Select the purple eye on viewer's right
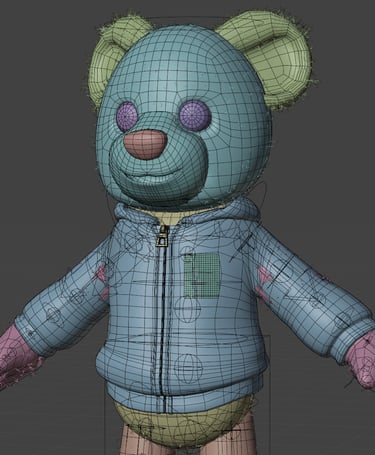The image size is (375, 455). [x=195, y=115]
